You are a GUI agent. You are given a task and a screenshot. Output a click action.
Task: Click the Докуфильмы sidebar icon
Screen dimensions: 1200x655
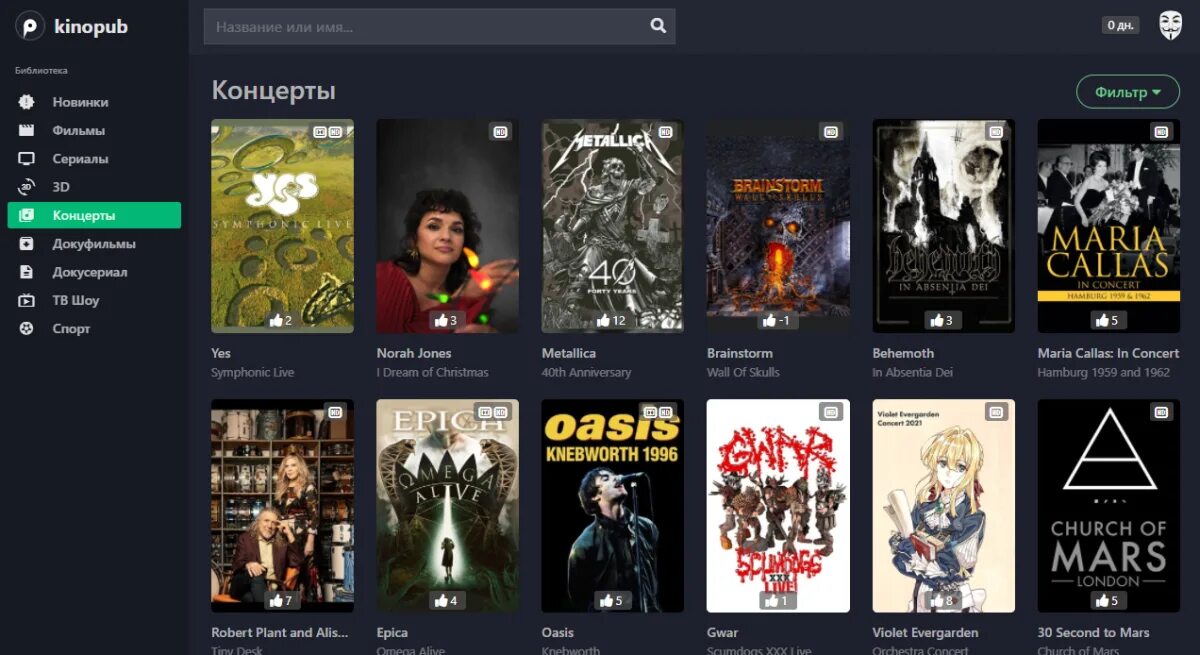[27, 244]
